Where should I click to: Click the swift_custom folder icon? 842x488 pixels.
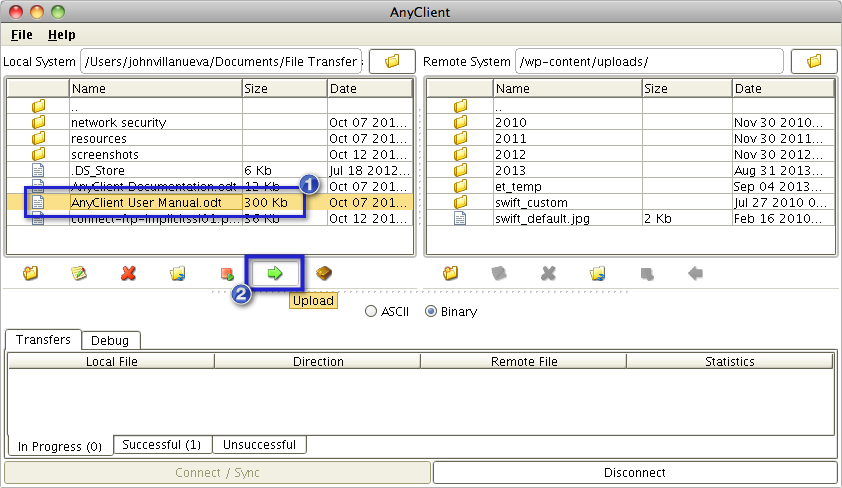click(x=460, y=202)
